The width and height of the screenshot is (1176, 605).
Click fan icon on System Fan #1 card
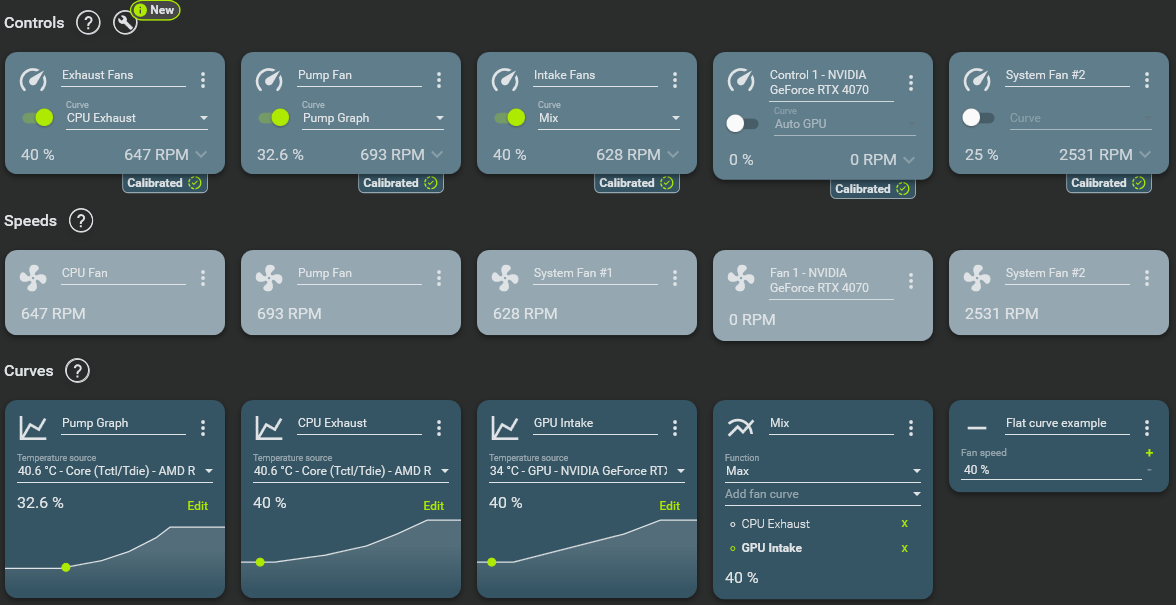505,278
